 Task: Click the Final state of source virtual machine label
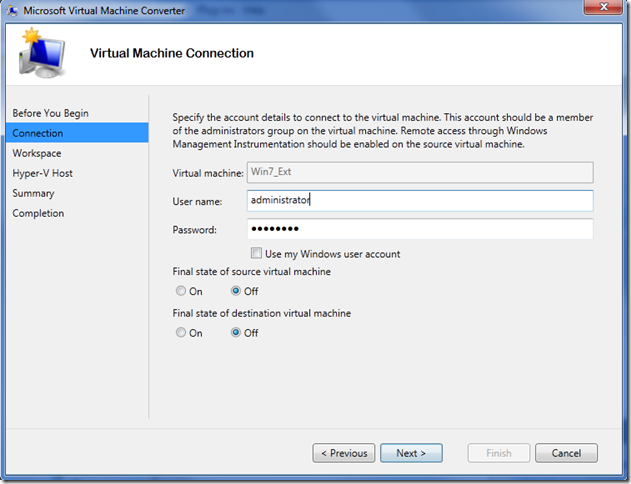(x=252, y=272)
